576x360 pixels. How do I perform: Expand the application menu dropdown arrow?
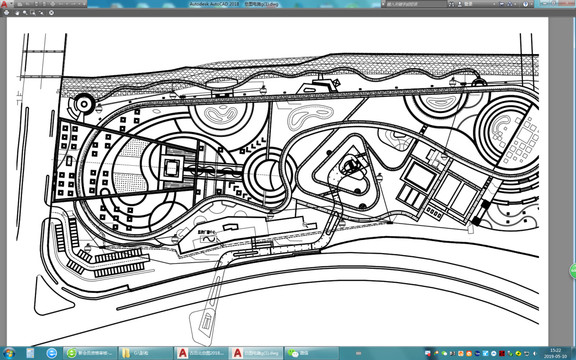(x=11, y=3)
